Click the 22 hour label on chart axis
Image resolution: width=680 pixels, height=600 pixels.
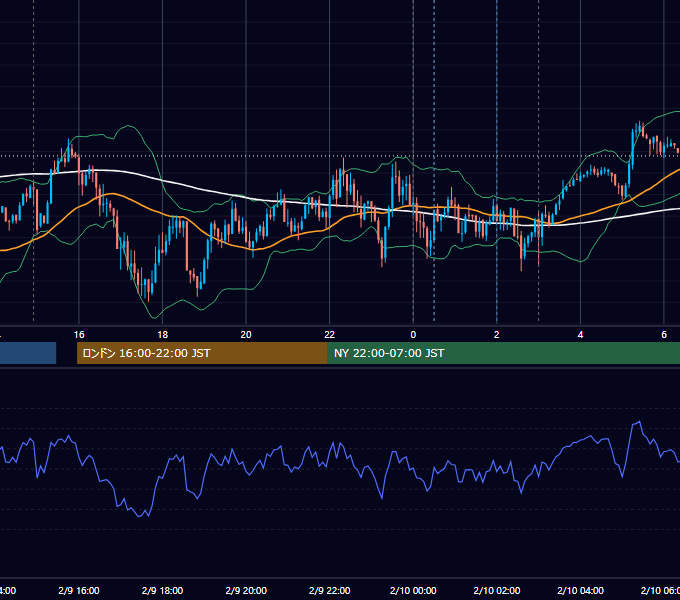click(x=330, y=335)
